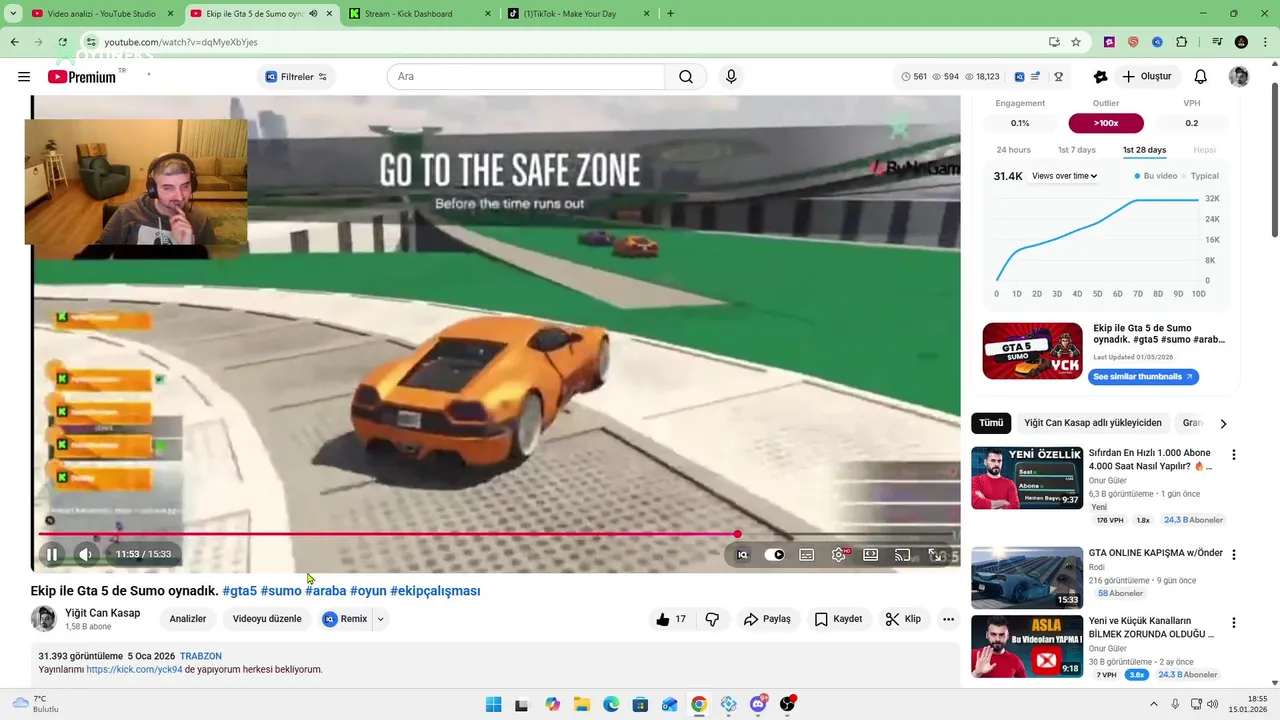The width and height of the screenshot is (1280, 720).
Task: Open Sıfırdan En Hızlı 1.000 Abone video thumbnail
Action: [1027, 478]
